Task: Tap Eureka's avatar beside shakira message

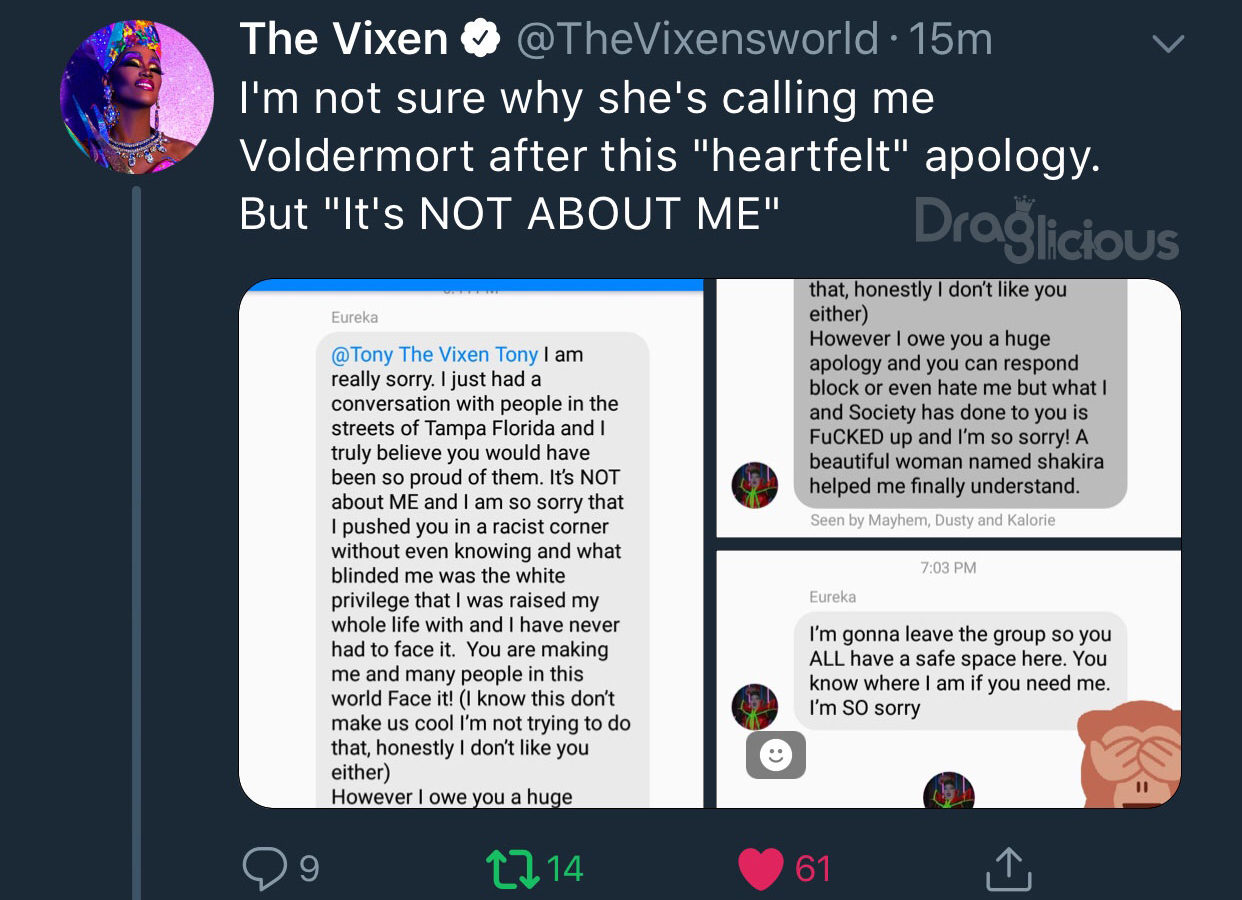Action: (755, 485)
